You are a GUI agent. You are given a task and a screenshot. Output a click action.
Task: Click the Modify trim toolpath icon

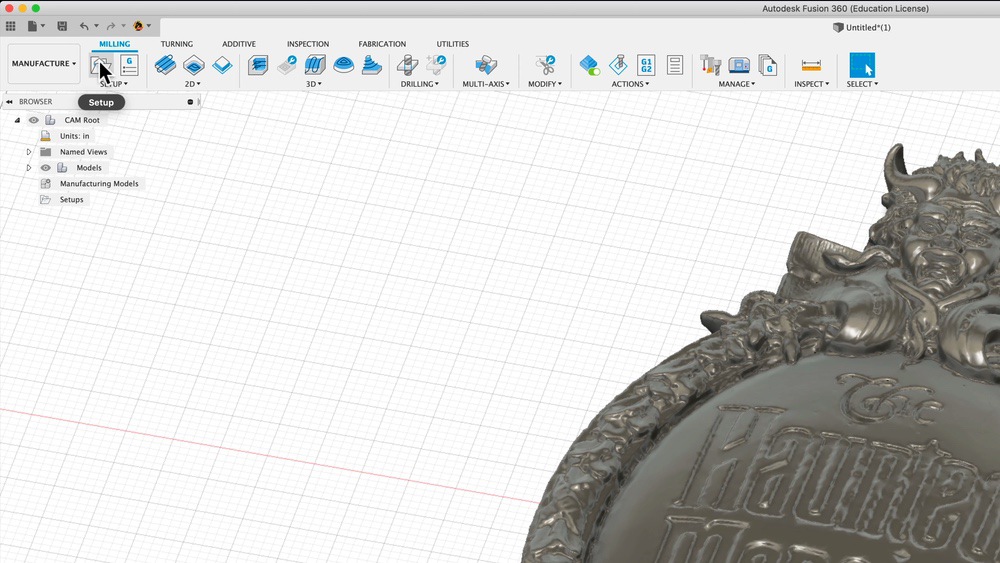(x=545, y=65)
